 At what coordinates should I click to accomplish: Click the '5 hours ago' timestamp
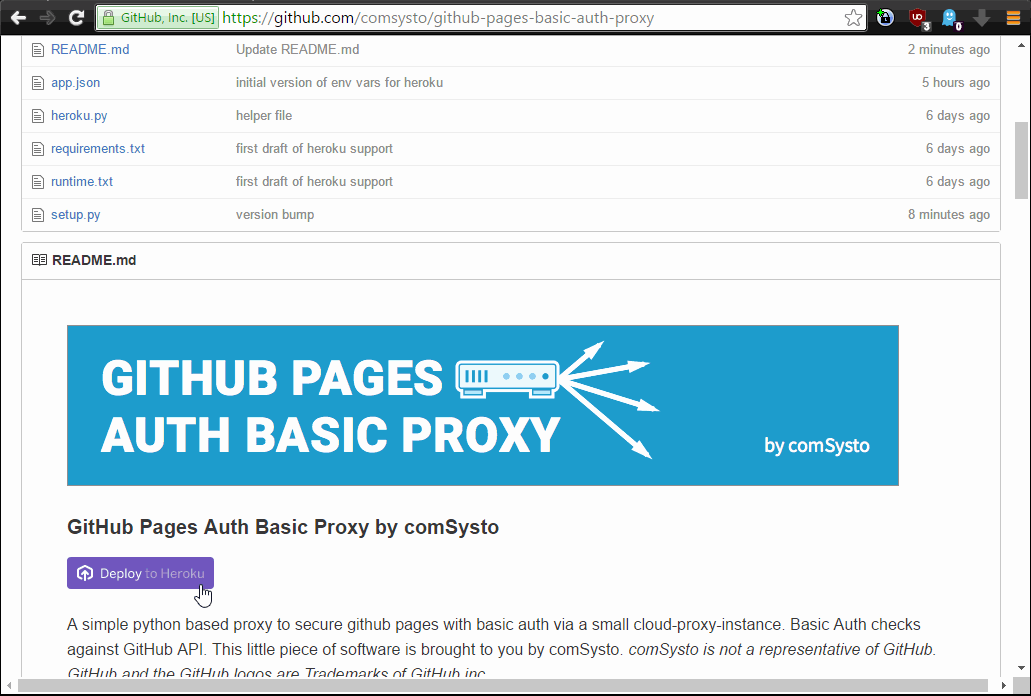955,83
